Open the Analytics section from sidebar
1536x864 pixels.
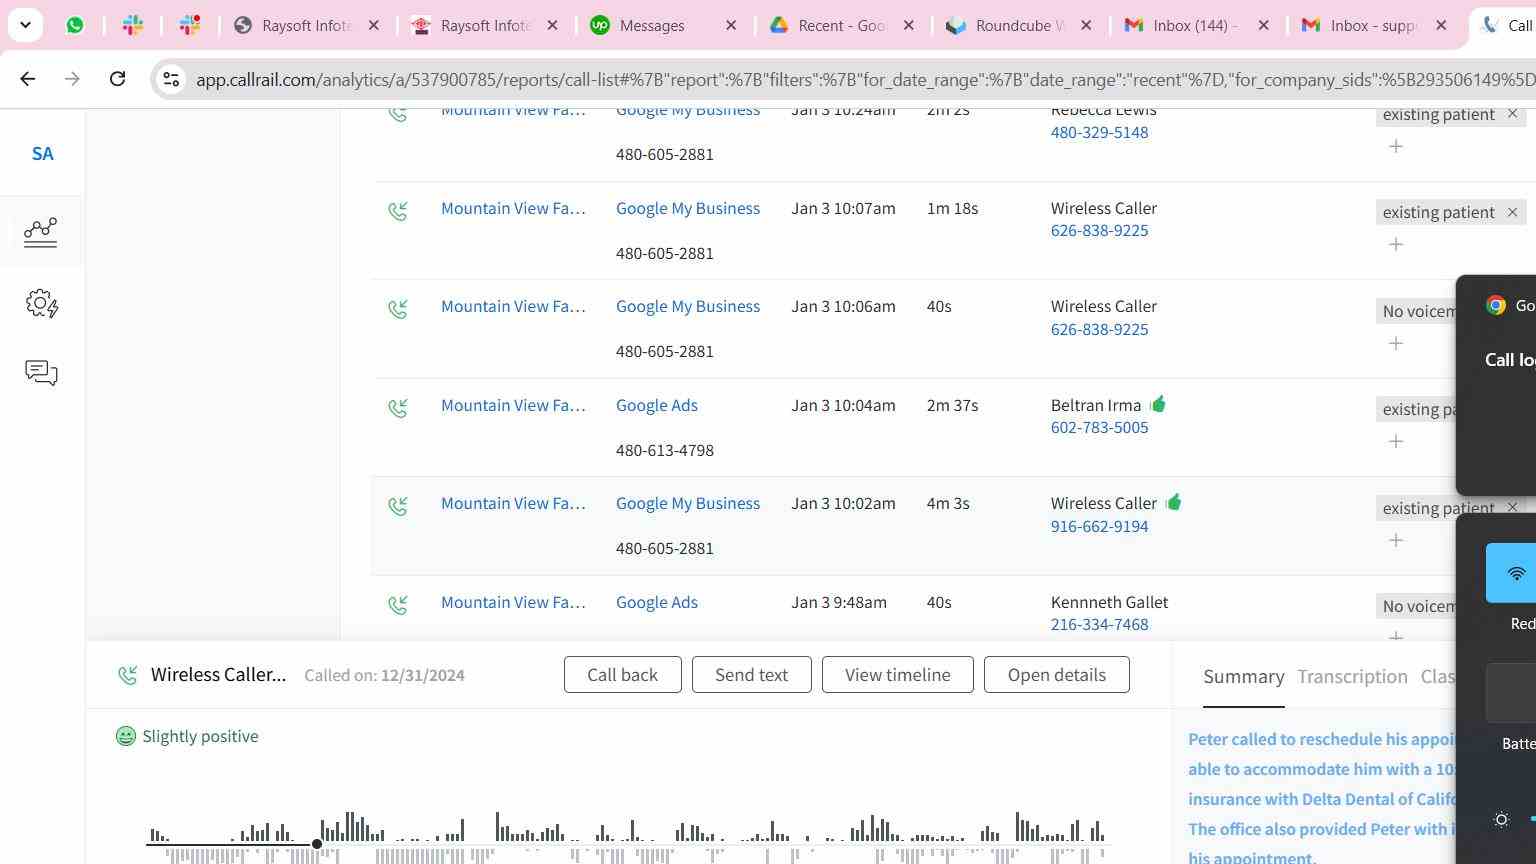41,232
